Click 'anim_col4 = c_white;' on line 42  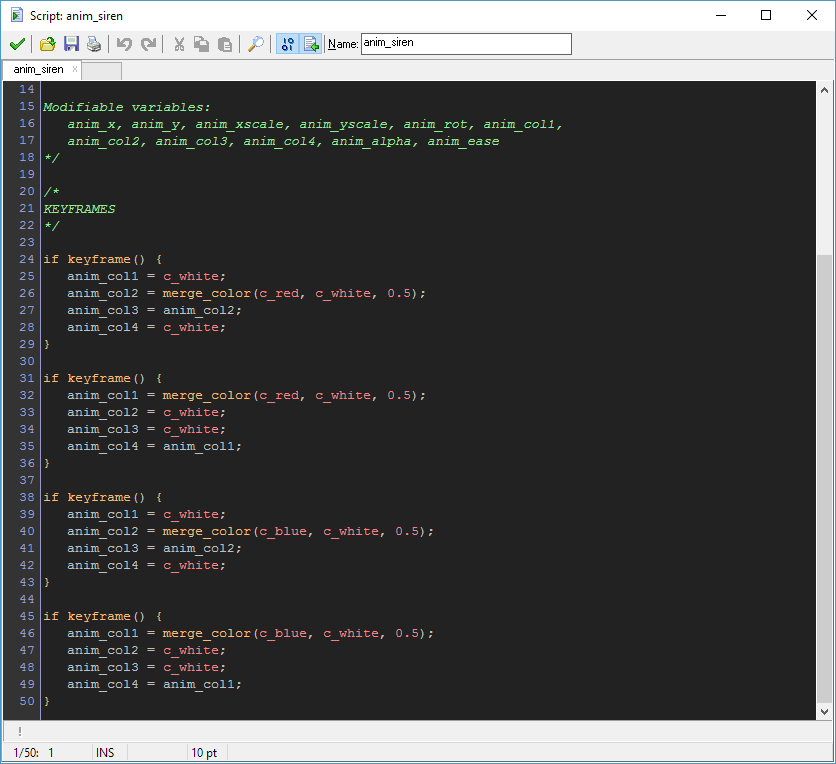point(146,566)
